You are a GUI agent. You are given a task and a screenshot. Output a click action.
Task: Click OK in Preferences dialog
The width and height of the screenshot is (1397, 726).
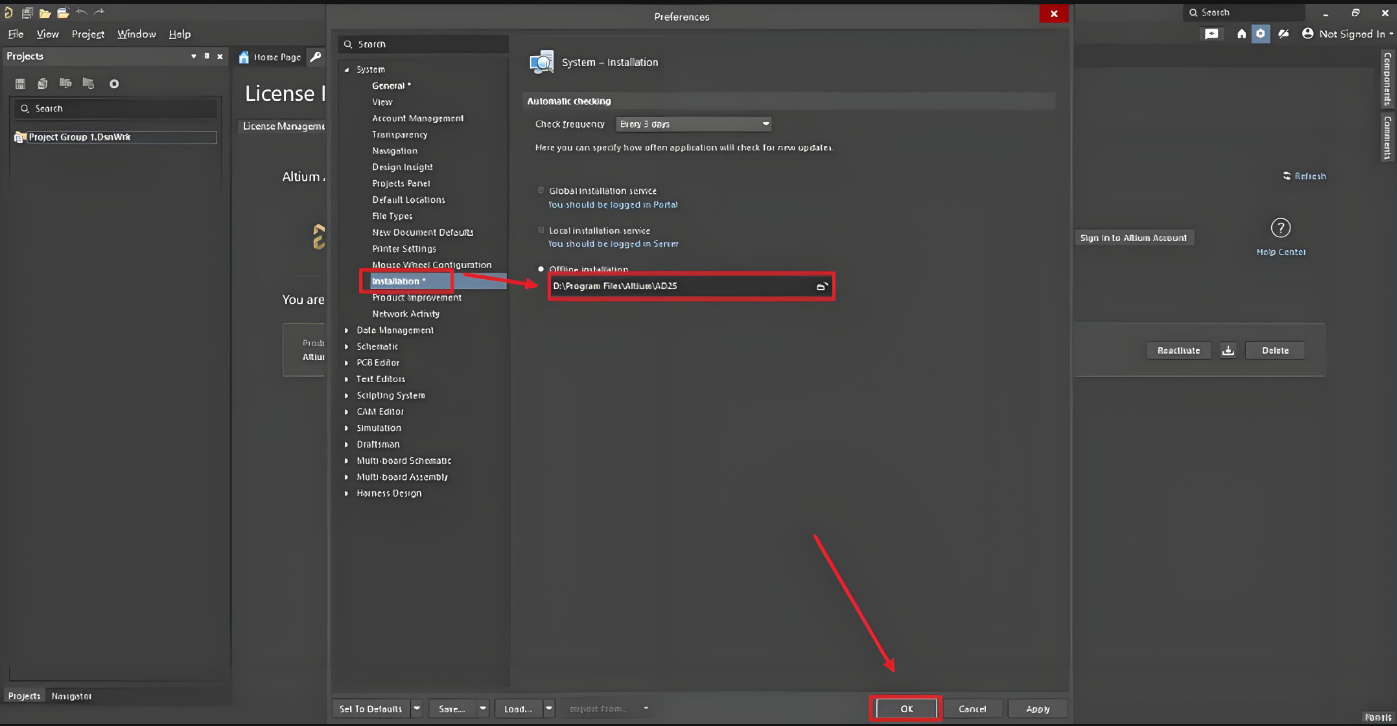click(906, 708)
